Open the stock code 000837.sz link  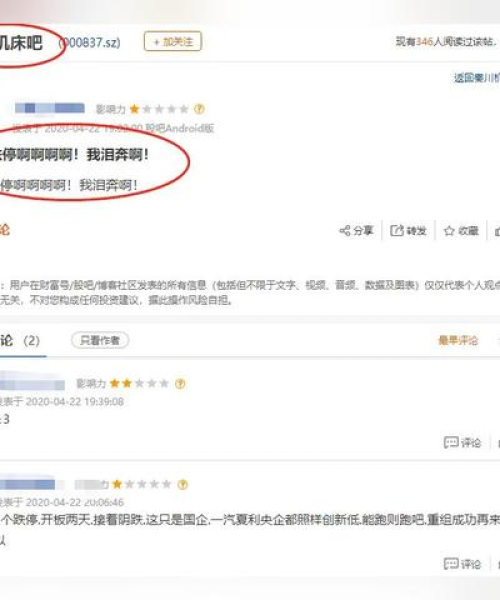click(x=90, y=42)
